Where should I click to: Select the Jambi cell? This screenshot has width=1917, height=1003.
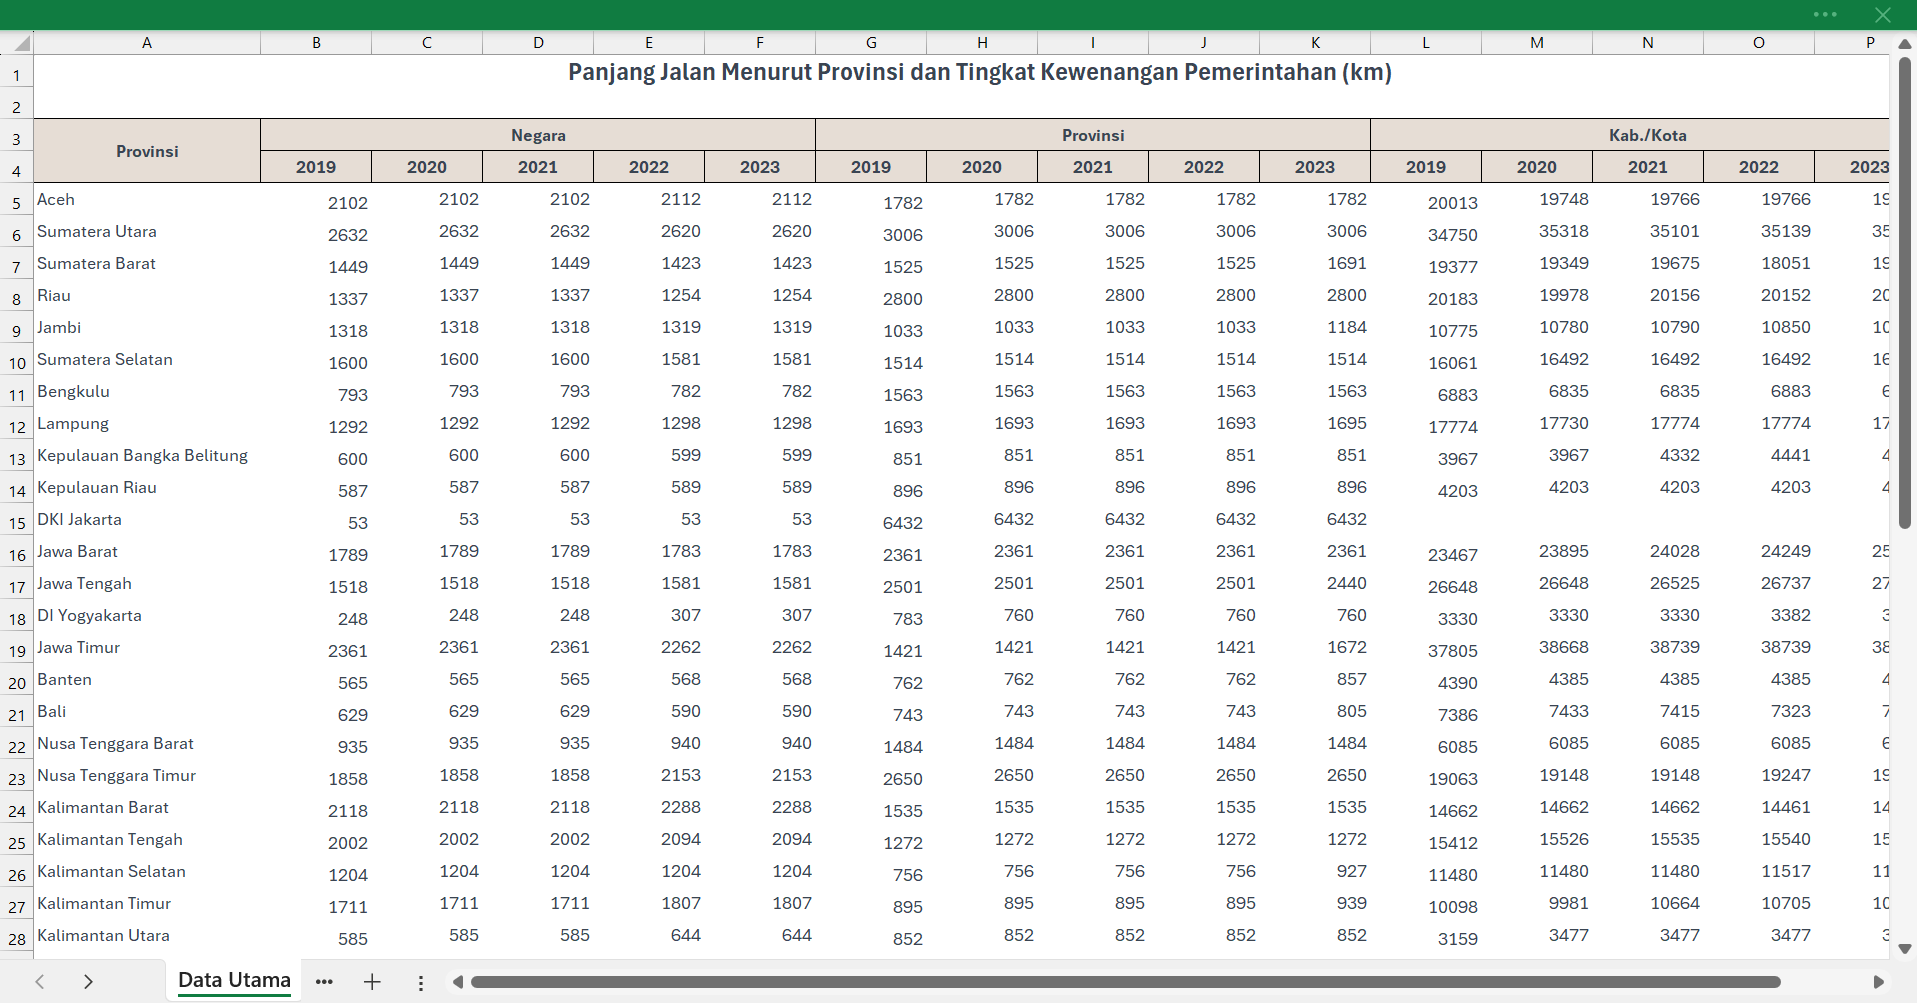pos(147,327)
